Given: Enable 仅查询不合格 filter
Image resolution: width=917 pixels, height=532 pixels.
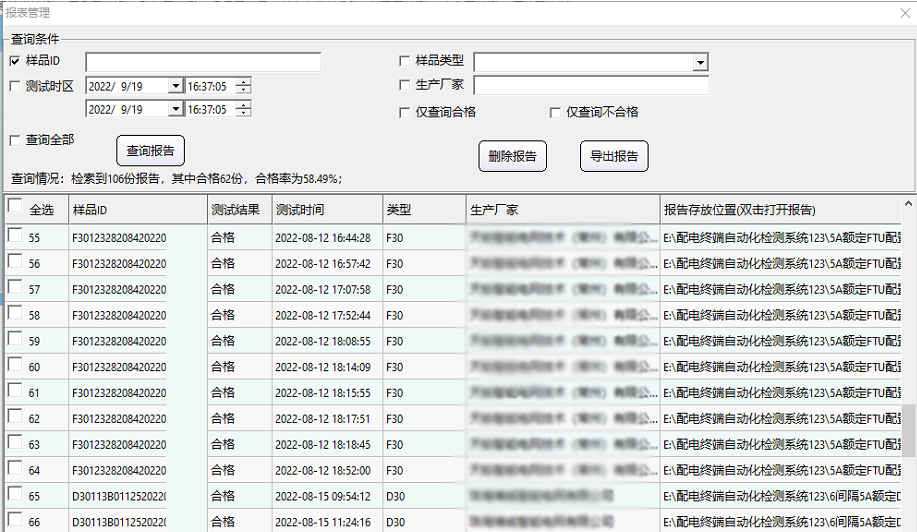Looking at the screenshot, I should click(556, 112).
